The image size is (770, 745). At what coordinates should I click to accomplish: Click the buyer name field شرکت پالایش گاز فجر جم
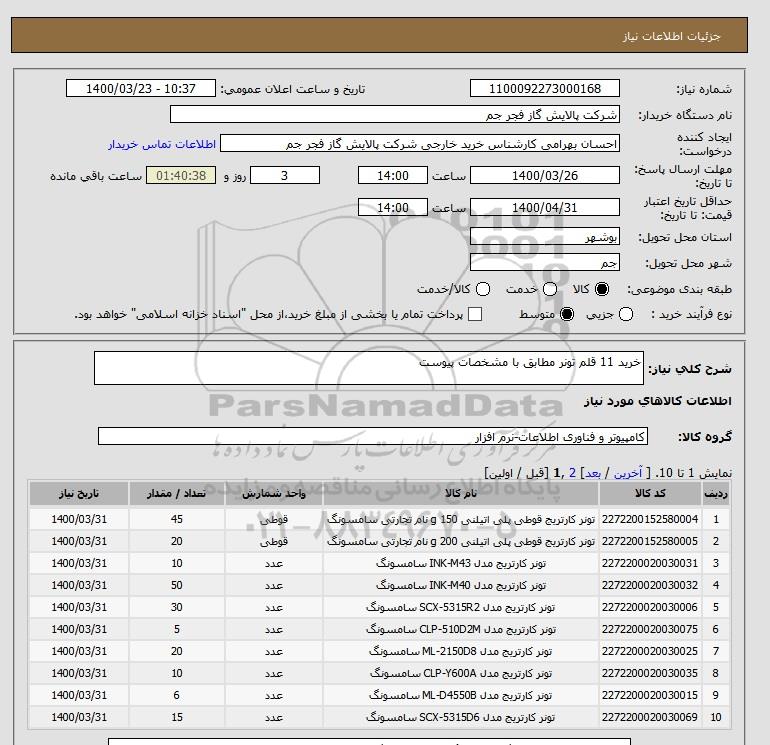click(395, 114)
